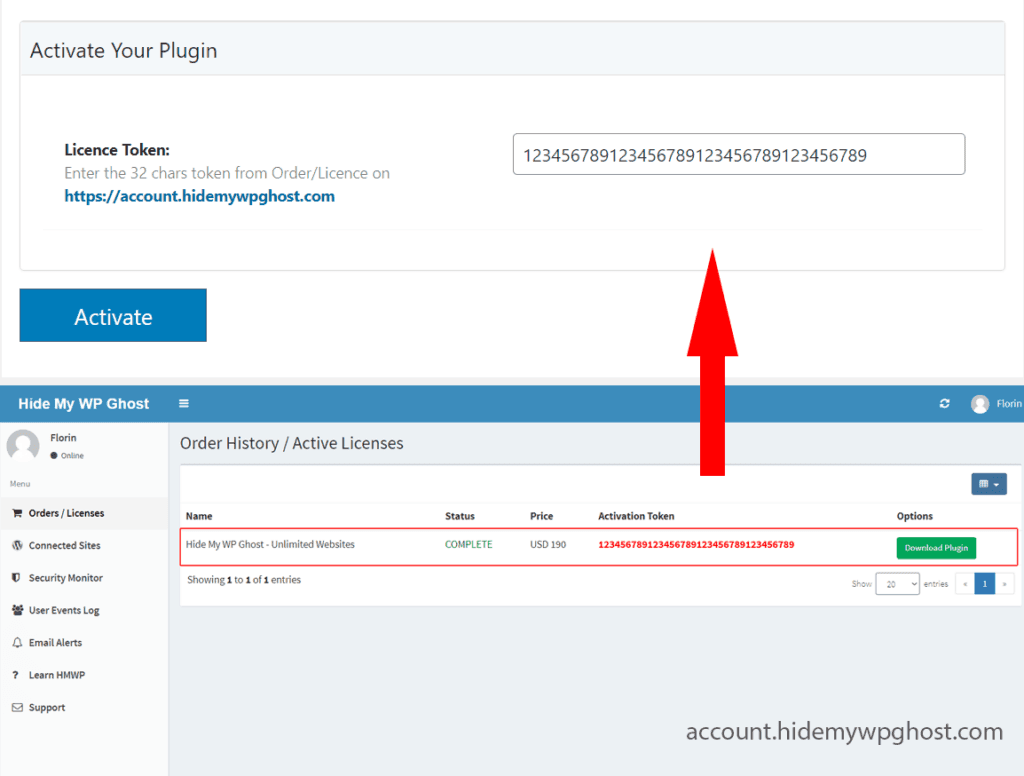Click the refresh icon in header

[x=944, y=404]
